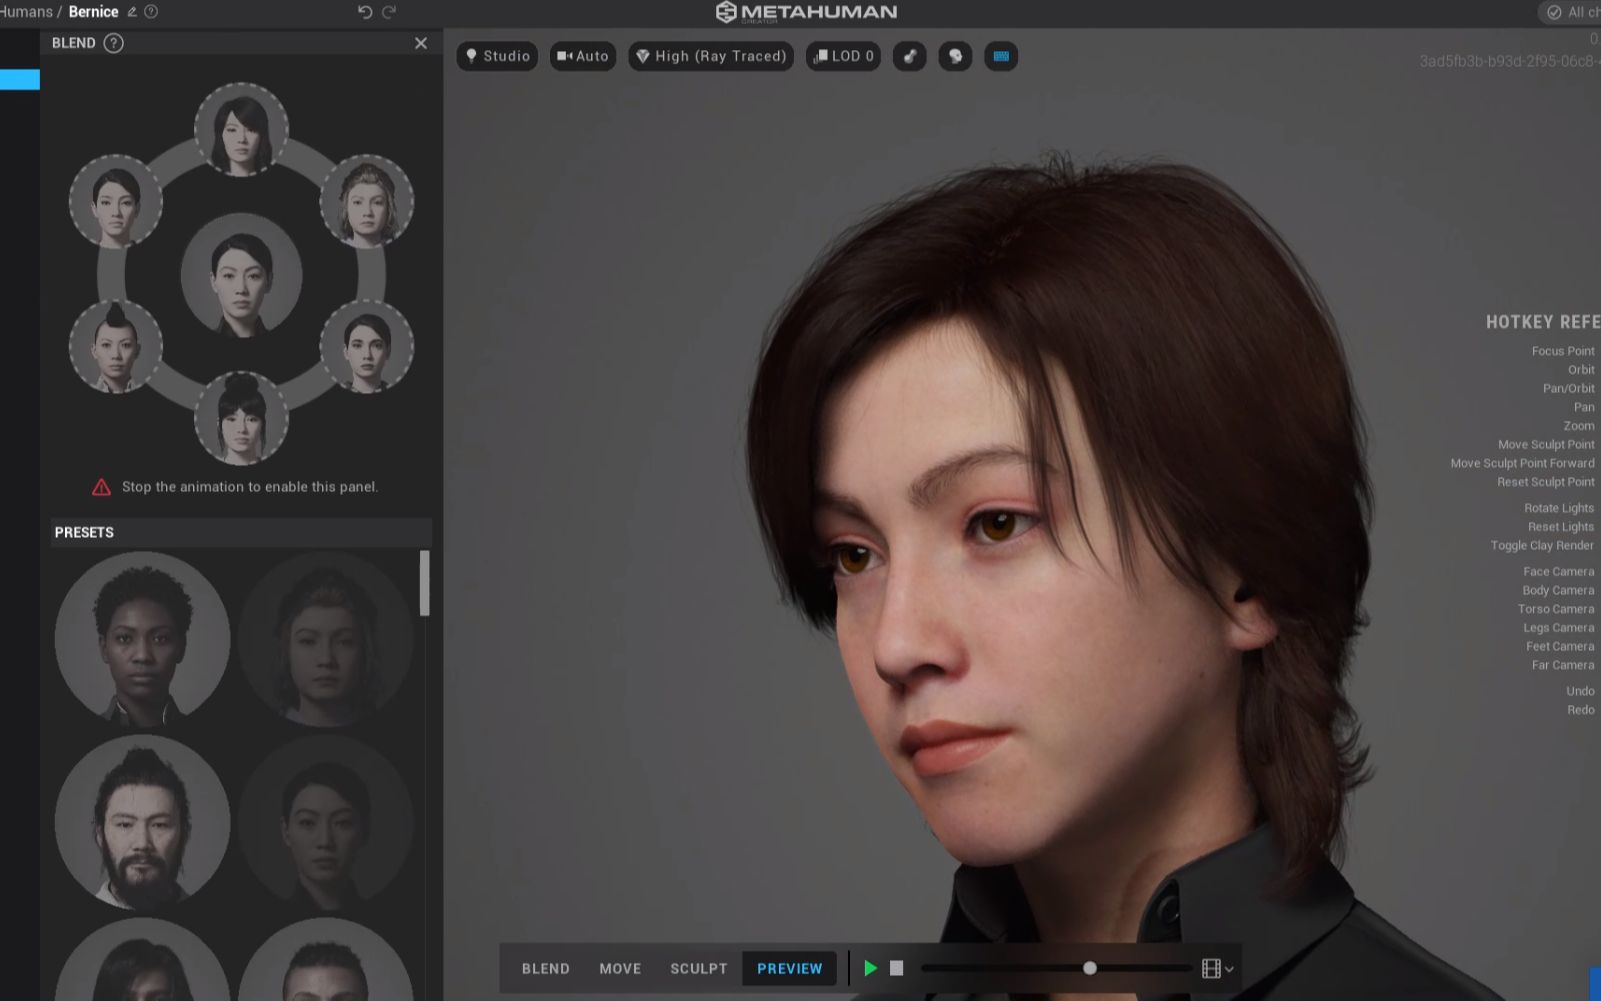1601x1001 pixels.
Task: Click the redo arrow in the title bar
Action: (x=389, y=12)
